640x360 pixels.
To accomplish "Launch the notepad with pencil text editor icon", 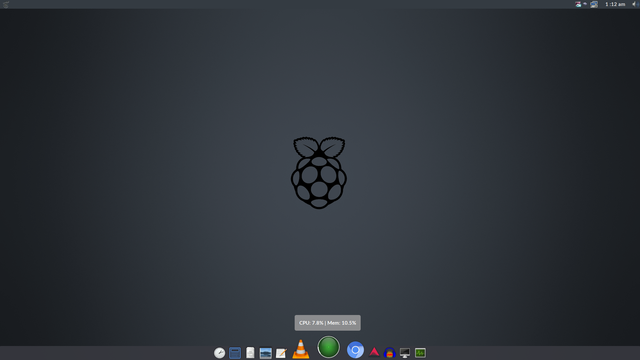I will click(281, 353).
